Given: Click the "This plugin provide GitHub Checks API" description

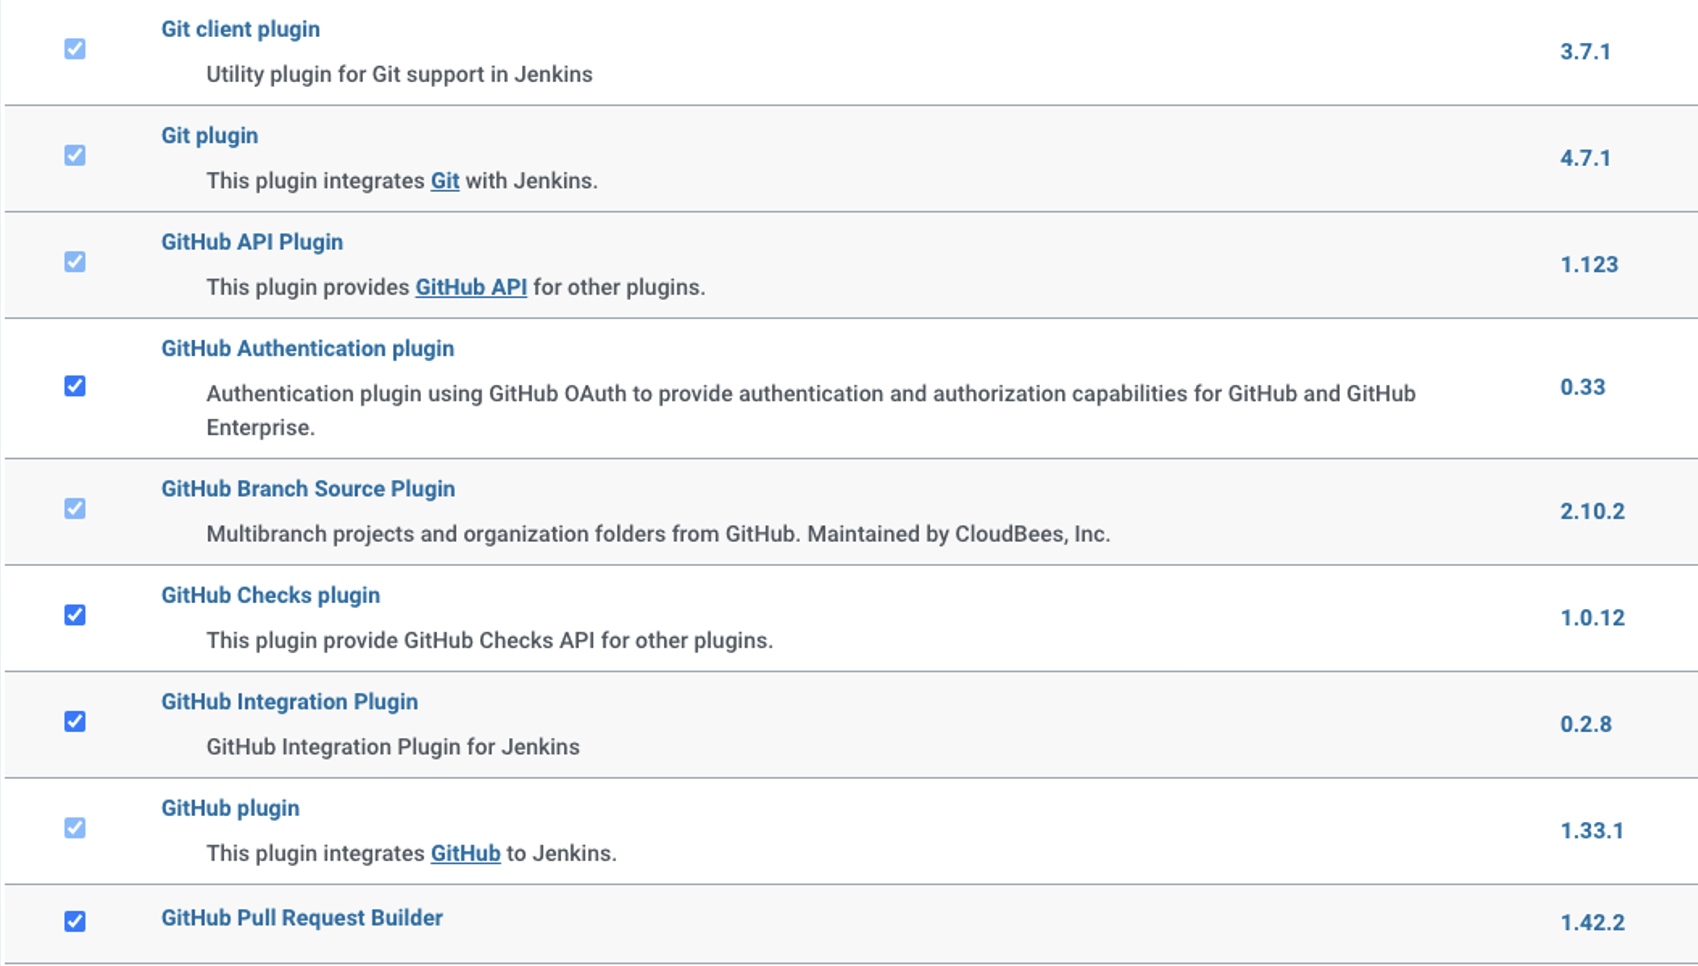Looking at the screenshot, I should click(490, 640).
